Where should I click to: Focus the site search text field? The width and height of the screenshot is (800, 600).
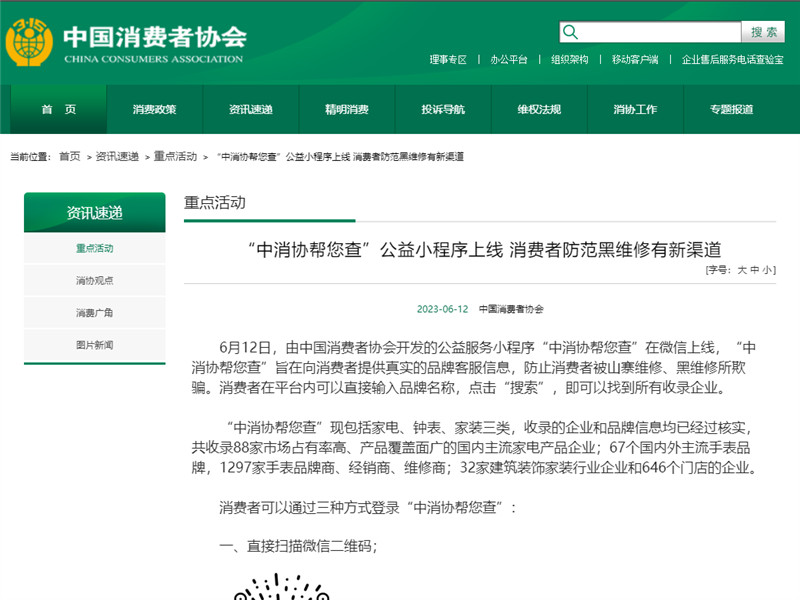click(651, 32)
